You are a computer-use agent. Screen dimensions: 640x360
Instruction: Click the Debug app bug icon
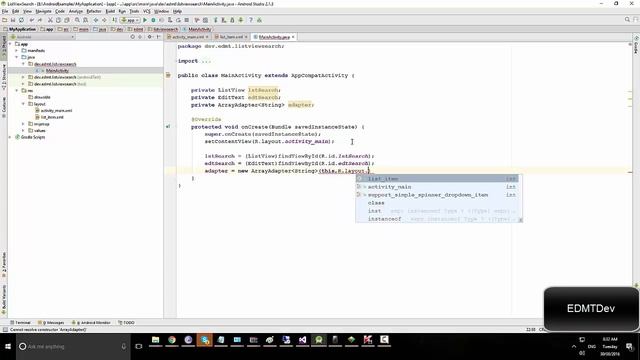153,20
